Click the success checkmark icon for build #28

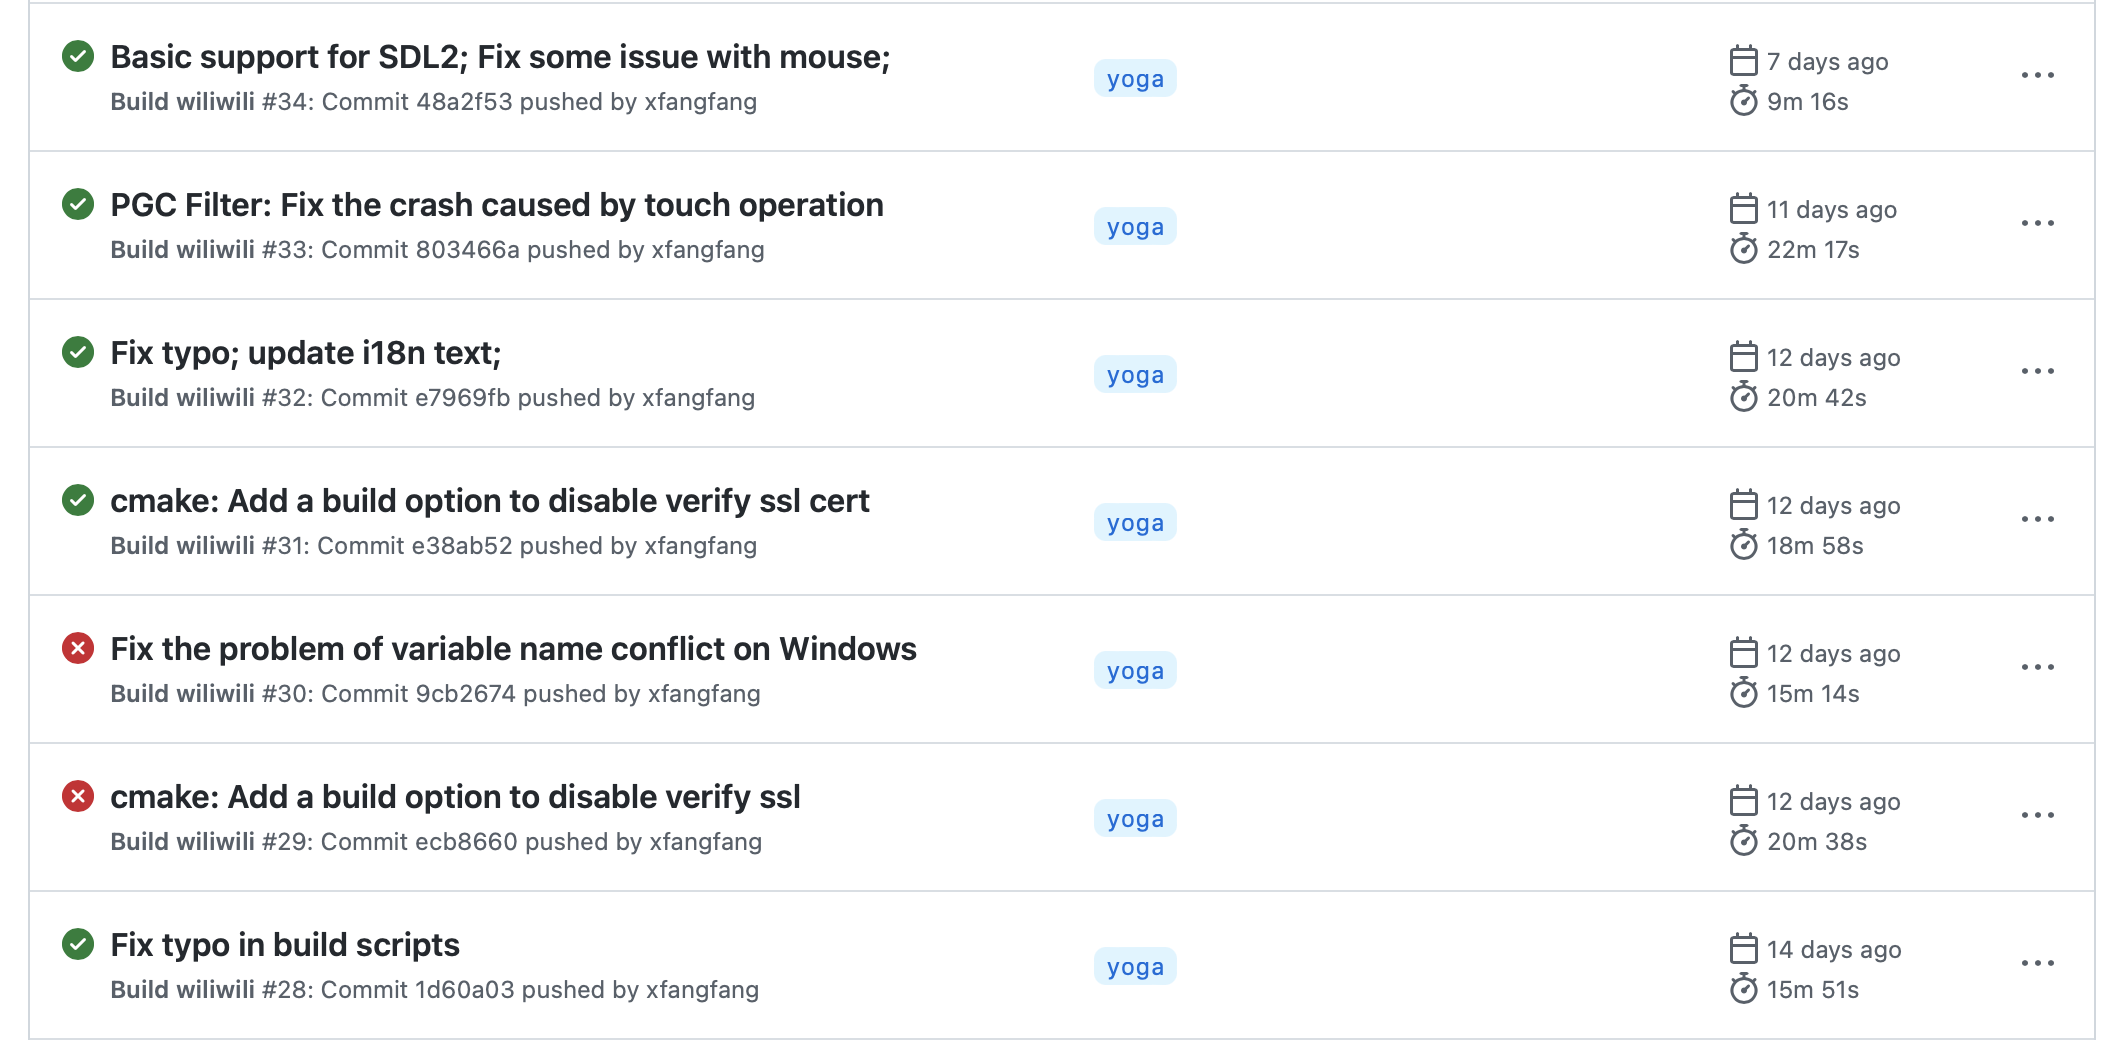pyautogui.click(x=78, y=945)
